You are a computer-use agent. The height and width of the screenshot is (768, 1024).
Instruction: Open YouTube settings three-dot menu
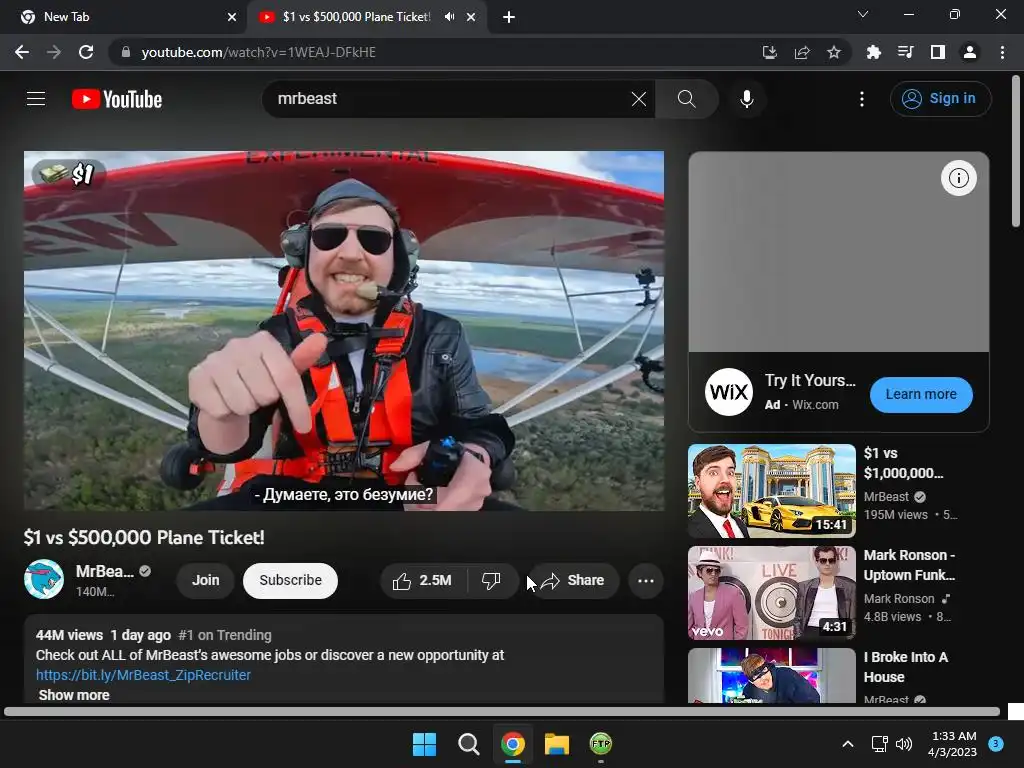[862, 99]
